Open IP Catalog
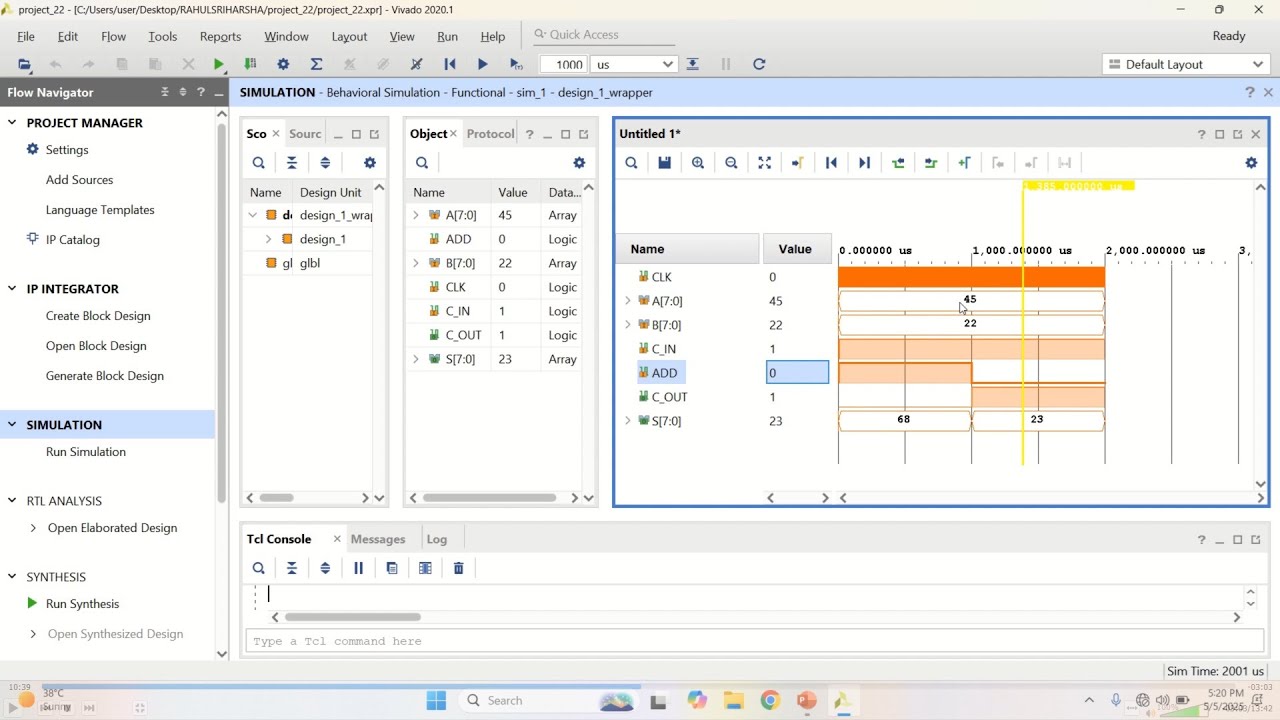Screen dimensions: 1280x720 72,240
